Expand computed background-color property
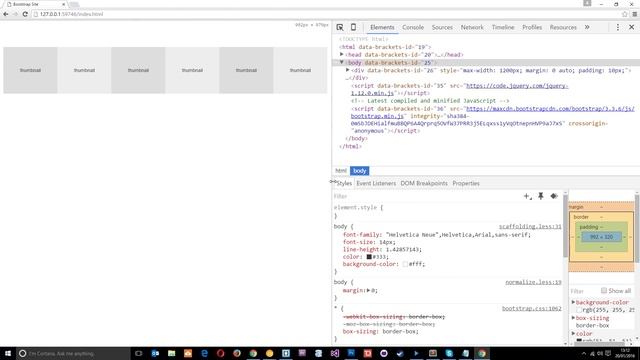 tap(573, 302)
